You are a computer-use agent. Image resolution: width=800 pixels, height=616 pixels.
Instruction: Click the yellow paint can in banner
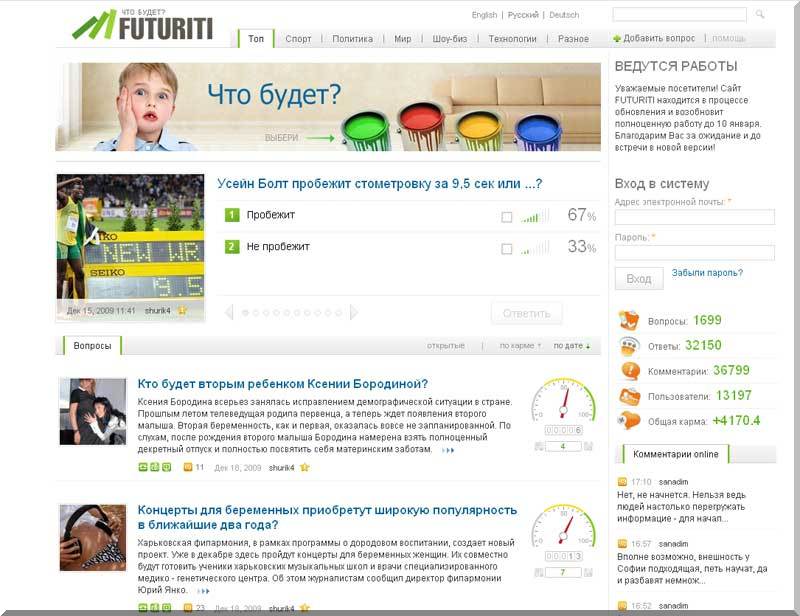click(480, 131)
